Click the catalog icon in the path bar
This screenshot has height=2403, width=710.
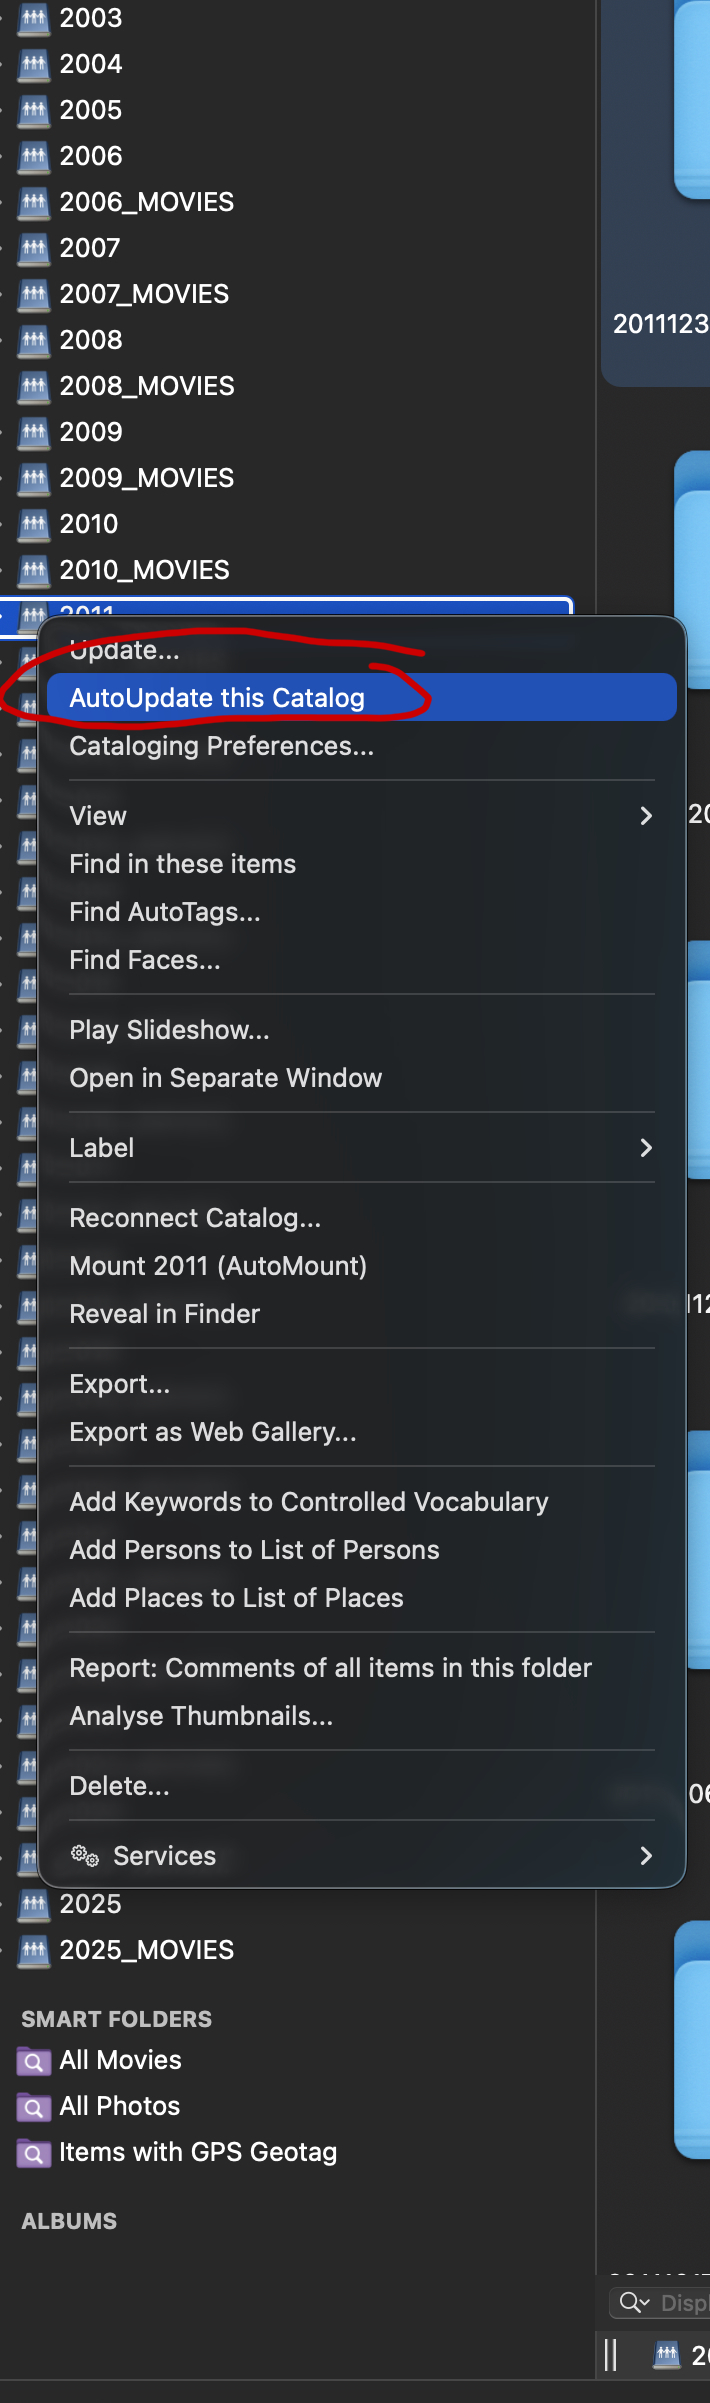tap(667, 2355)
